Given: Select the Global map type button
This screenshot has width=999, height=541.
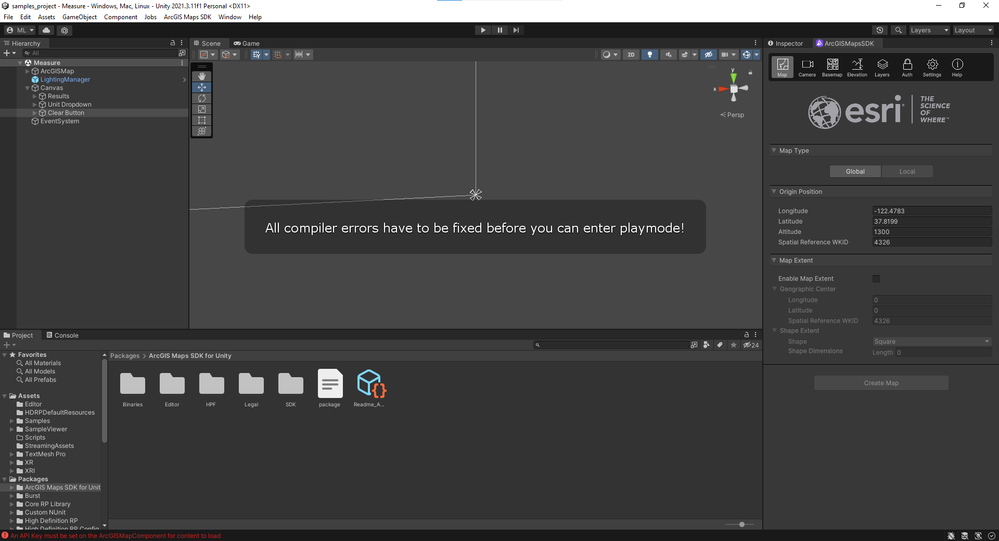Looking at the screenshot, I should (855, 171).
